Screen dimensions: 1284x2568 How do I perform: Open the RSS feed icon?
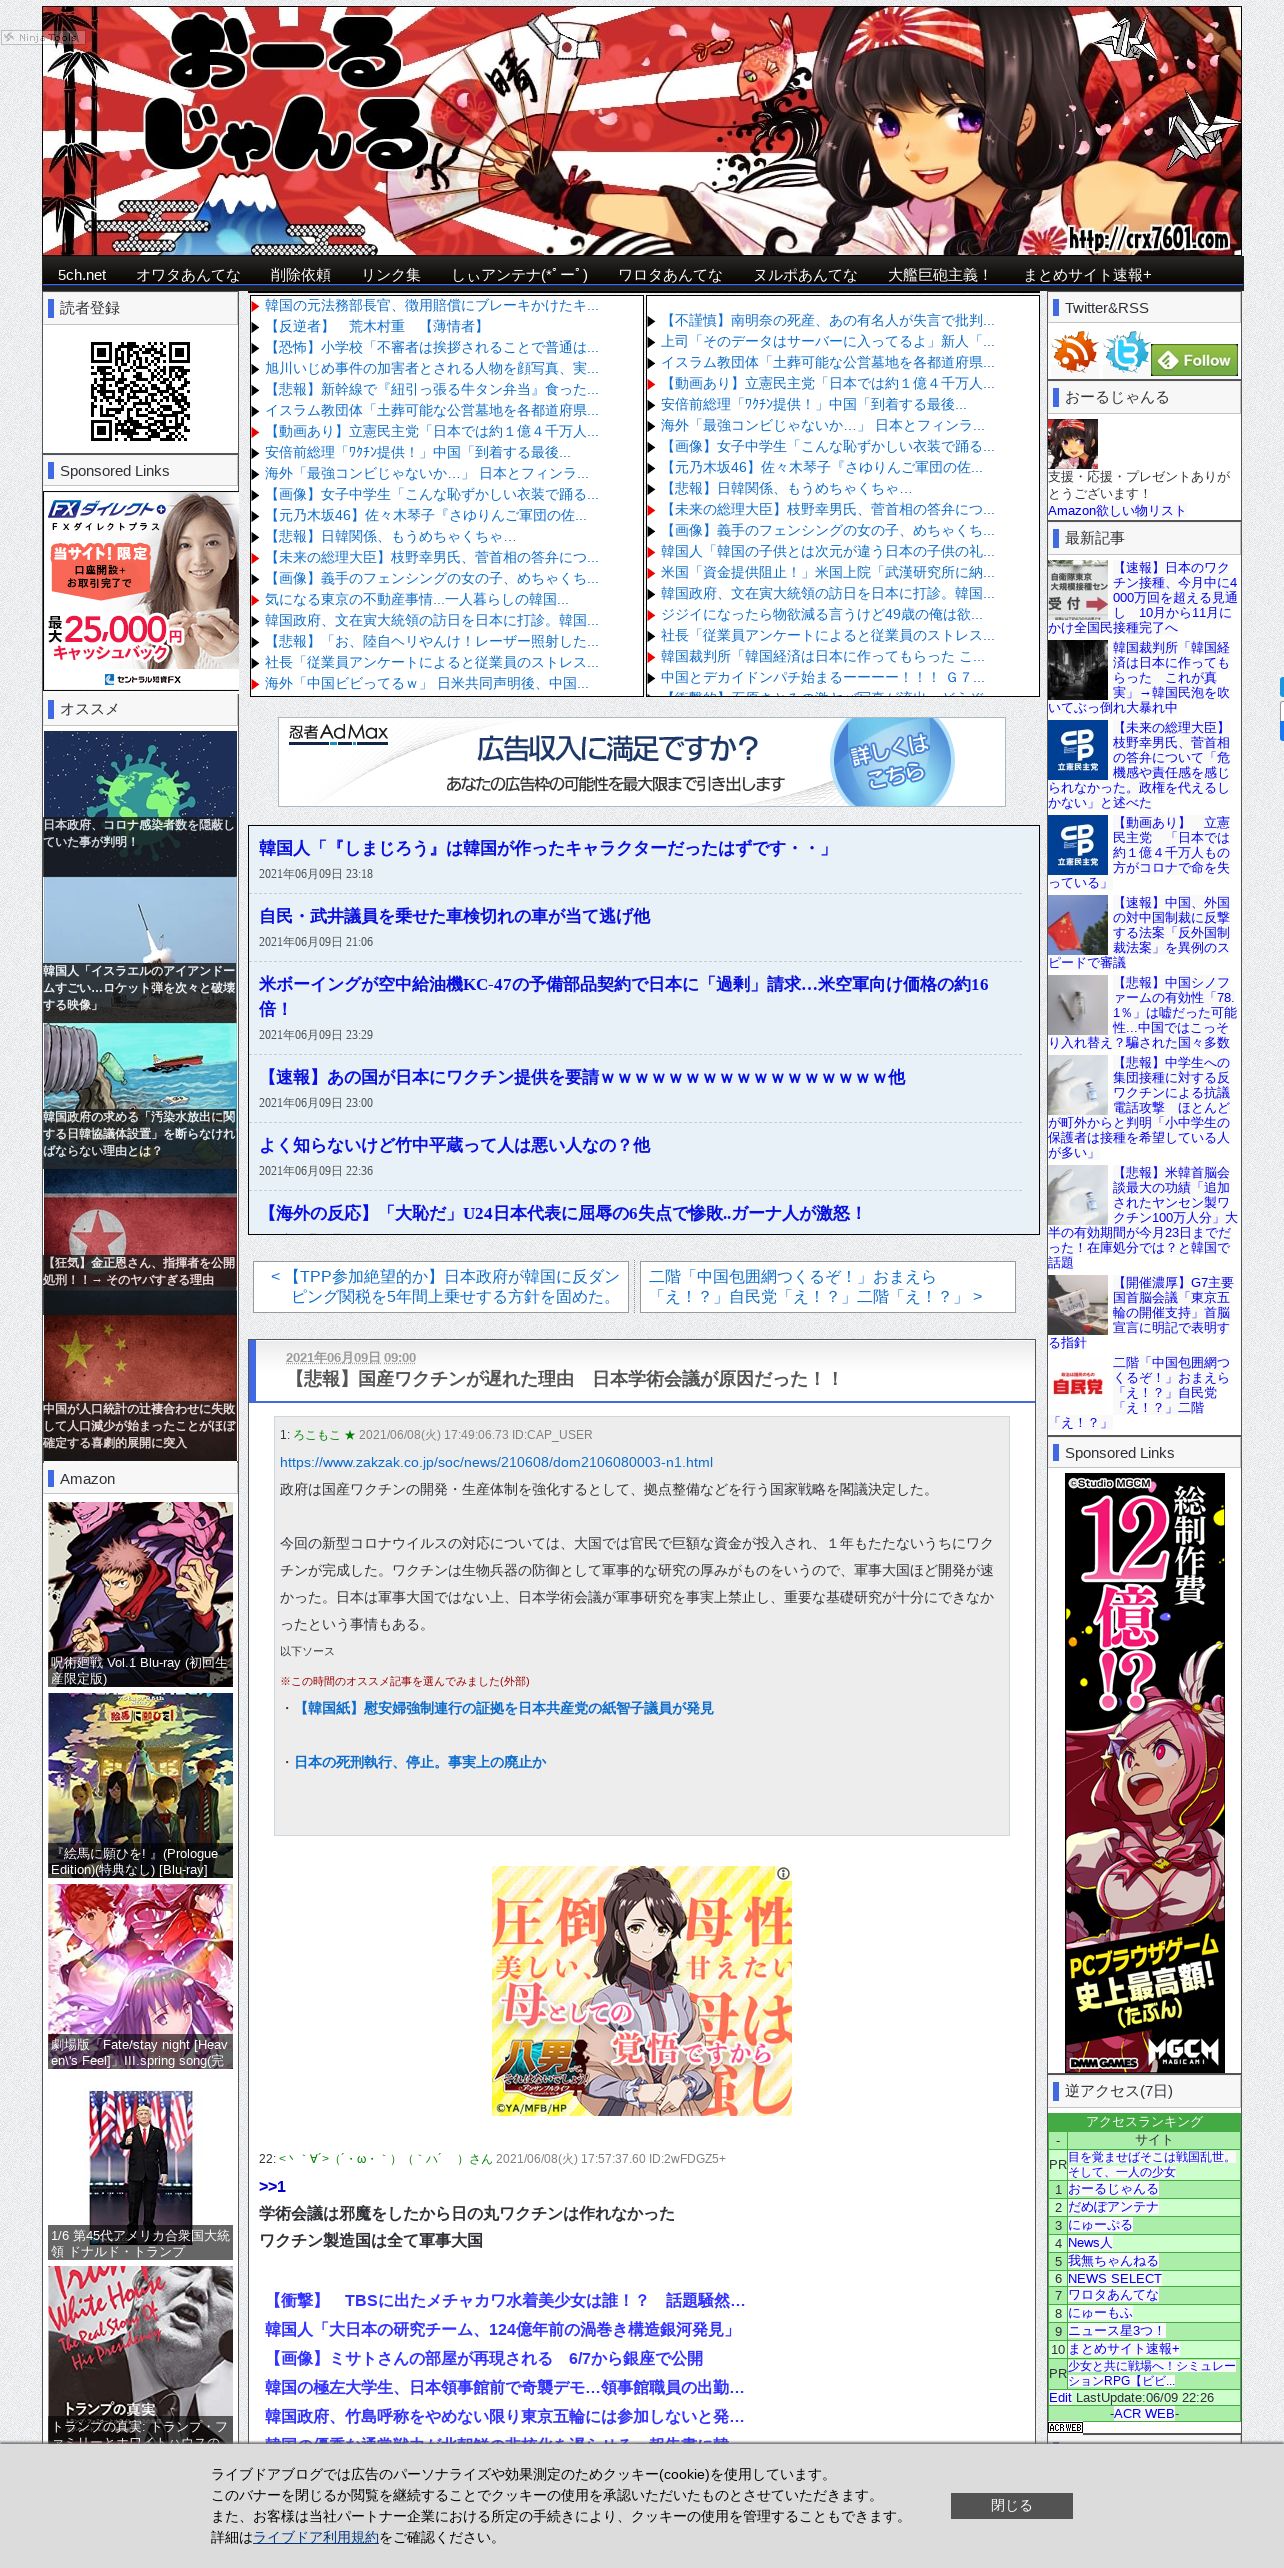(1075, 353)
